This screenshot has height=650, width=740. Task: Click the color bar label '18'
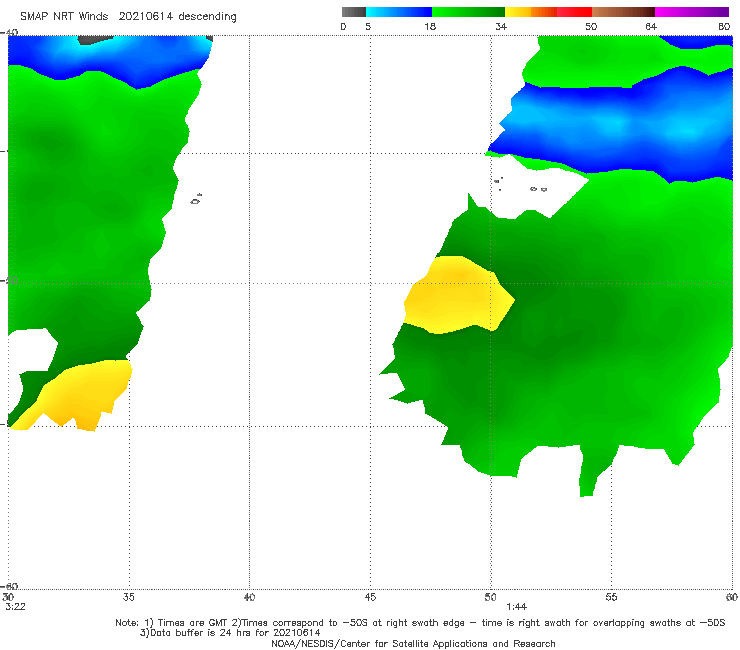pos(430,27)
